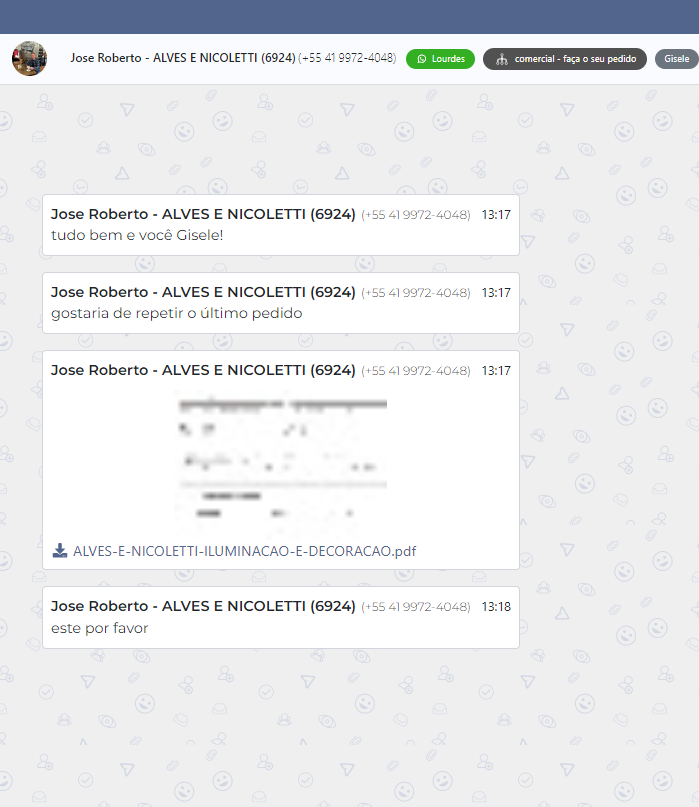Image resolution: width=699 pixels, height=807 pixels.
Task: Click the contact name in the chat header
Action: pos(182,58)
